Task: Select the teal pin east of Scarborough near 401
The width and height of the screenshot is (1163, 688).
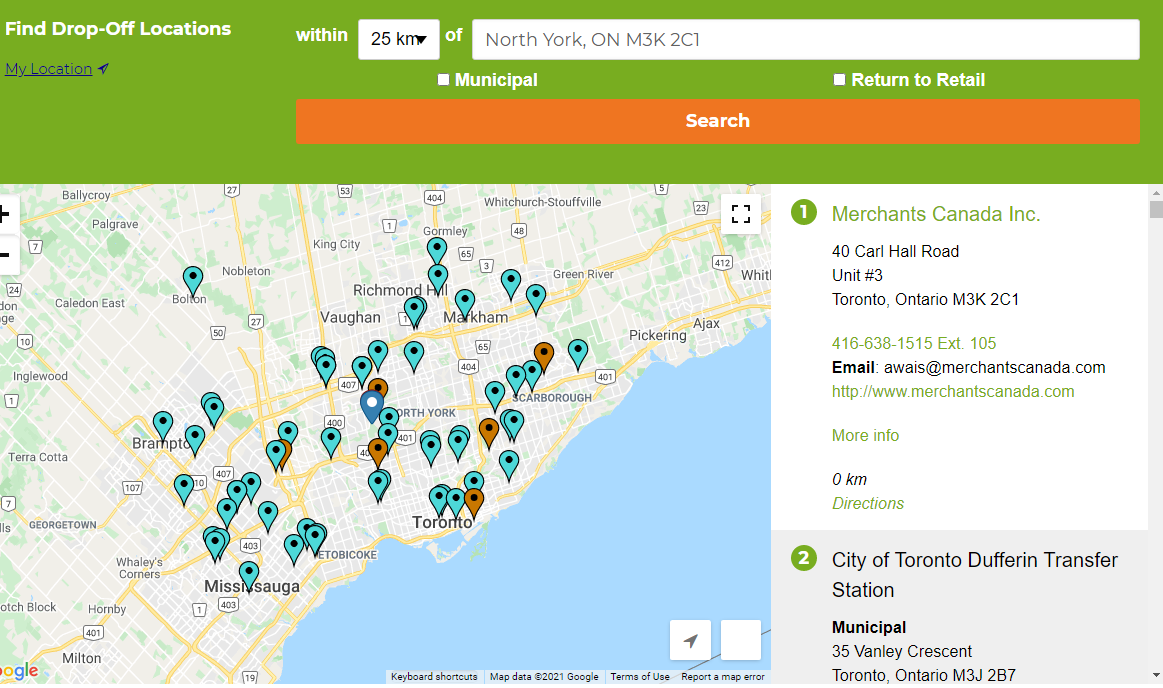Action: pos(578,354)
